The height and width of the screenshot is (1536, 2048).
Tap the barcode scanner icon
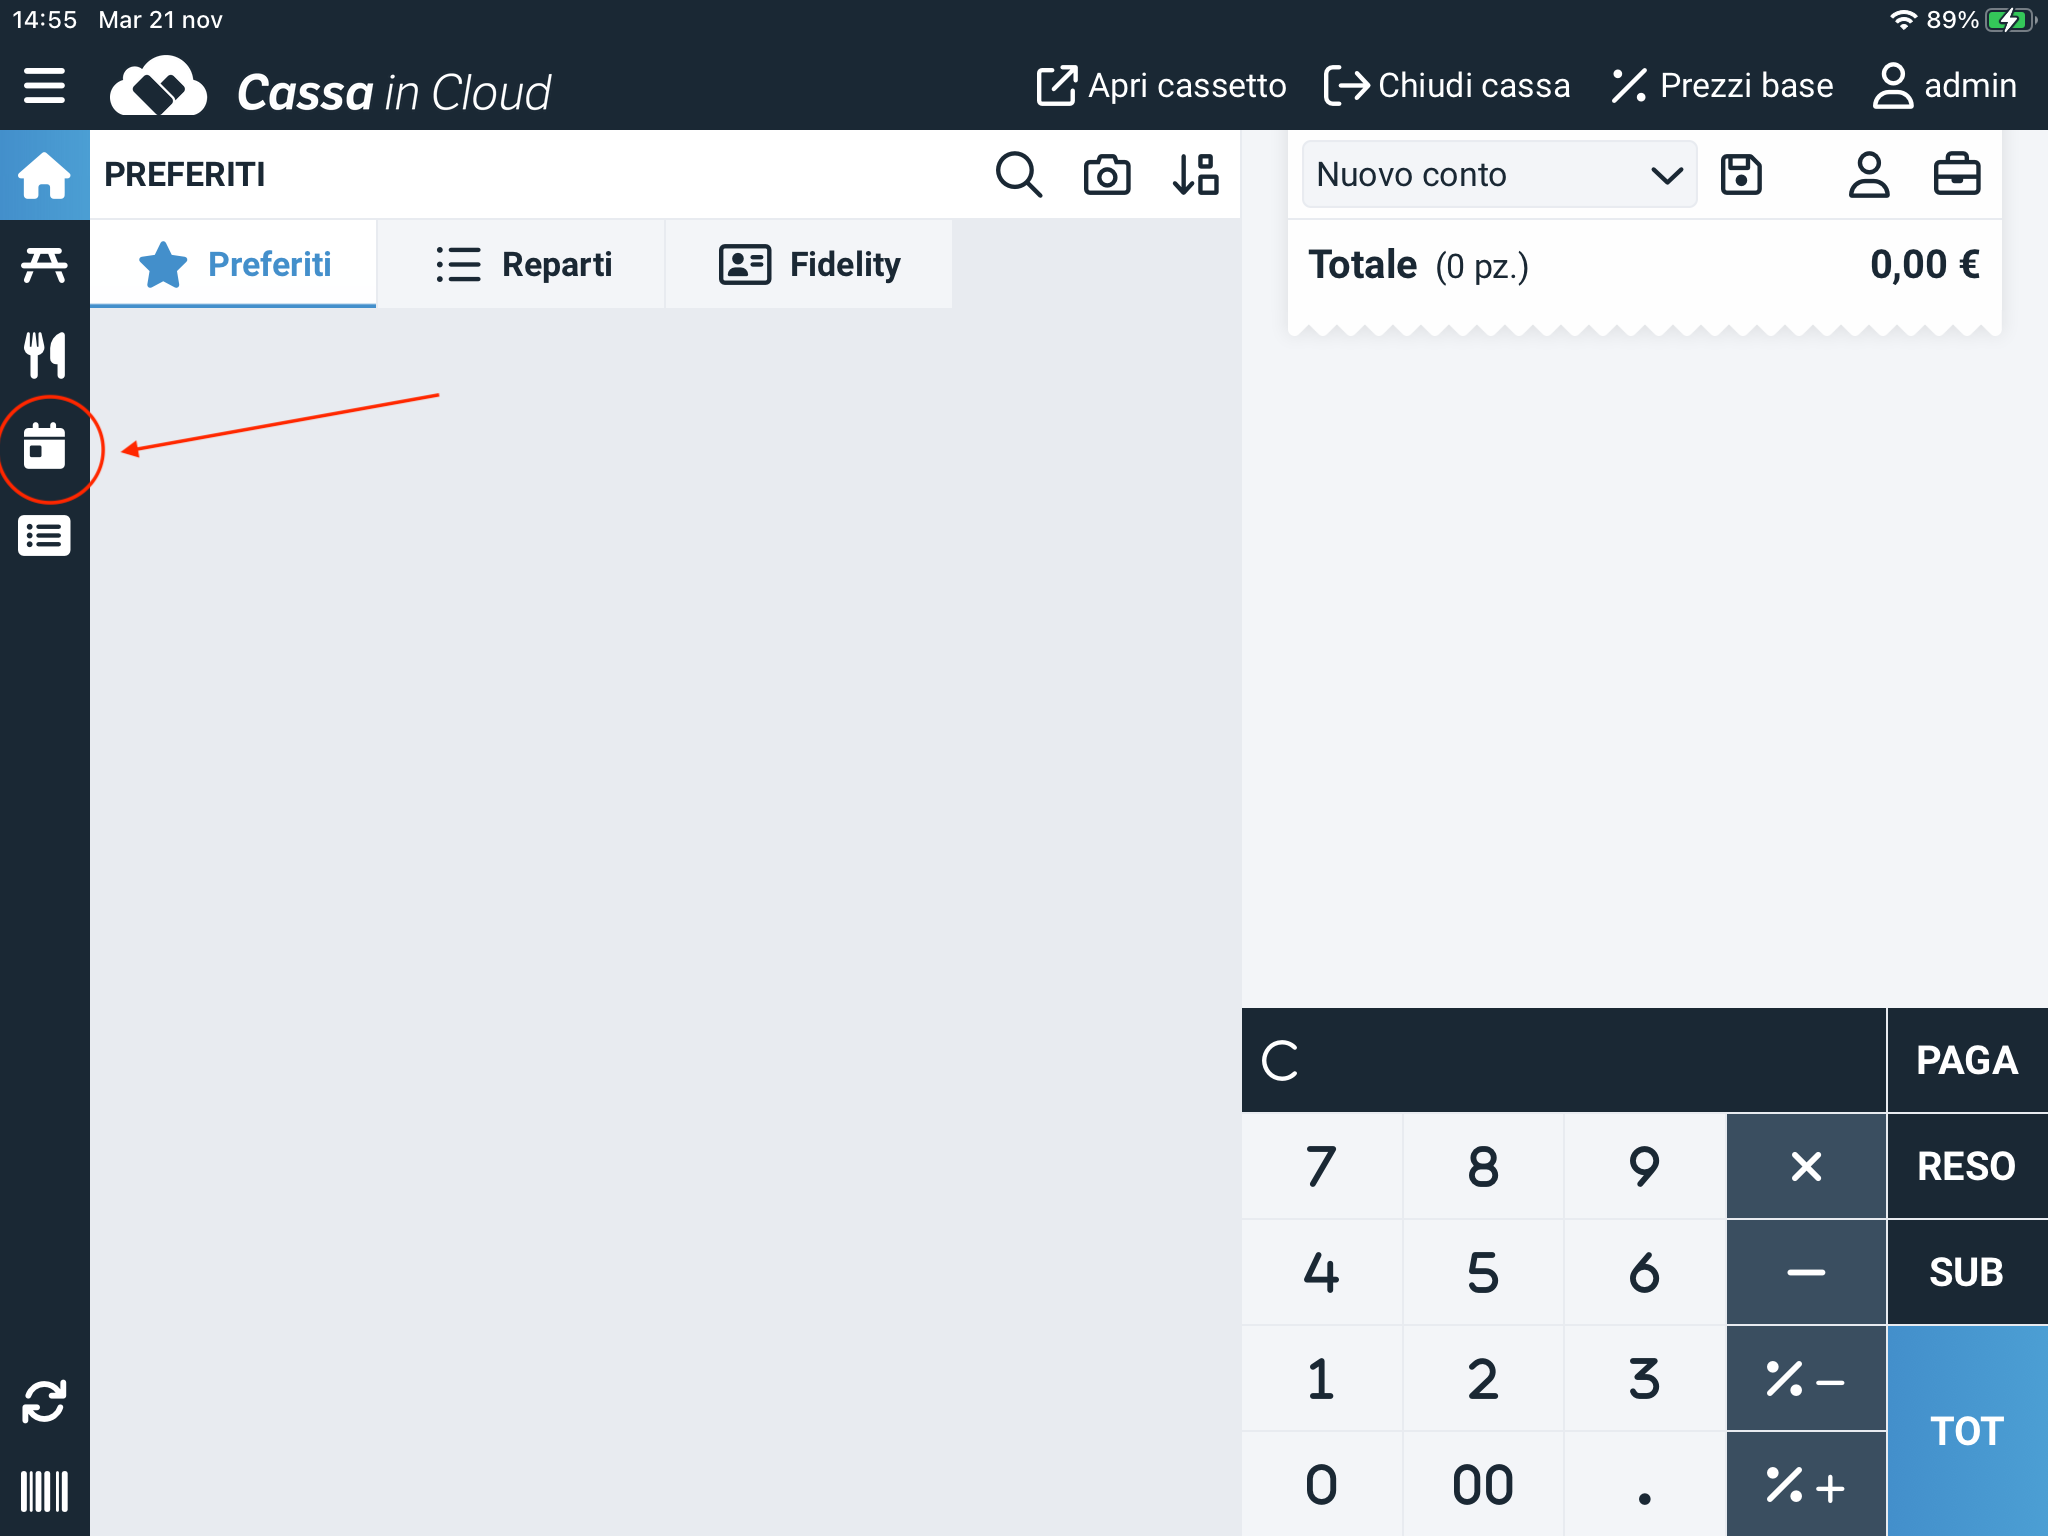[44, 1491]
